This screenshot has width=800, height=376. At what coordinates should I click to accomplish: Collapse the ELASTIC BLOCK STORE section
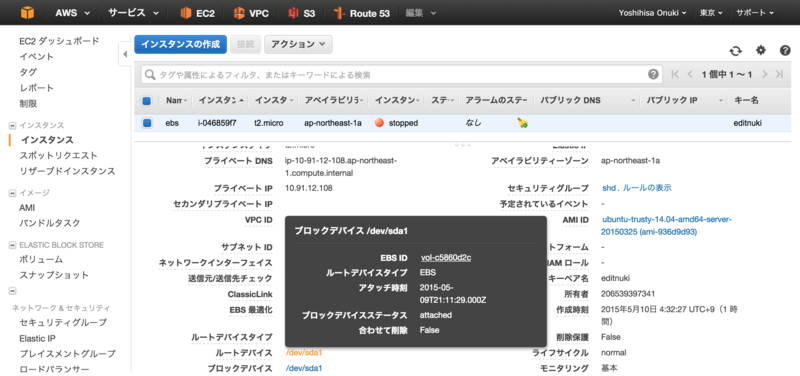coord(13,245)
